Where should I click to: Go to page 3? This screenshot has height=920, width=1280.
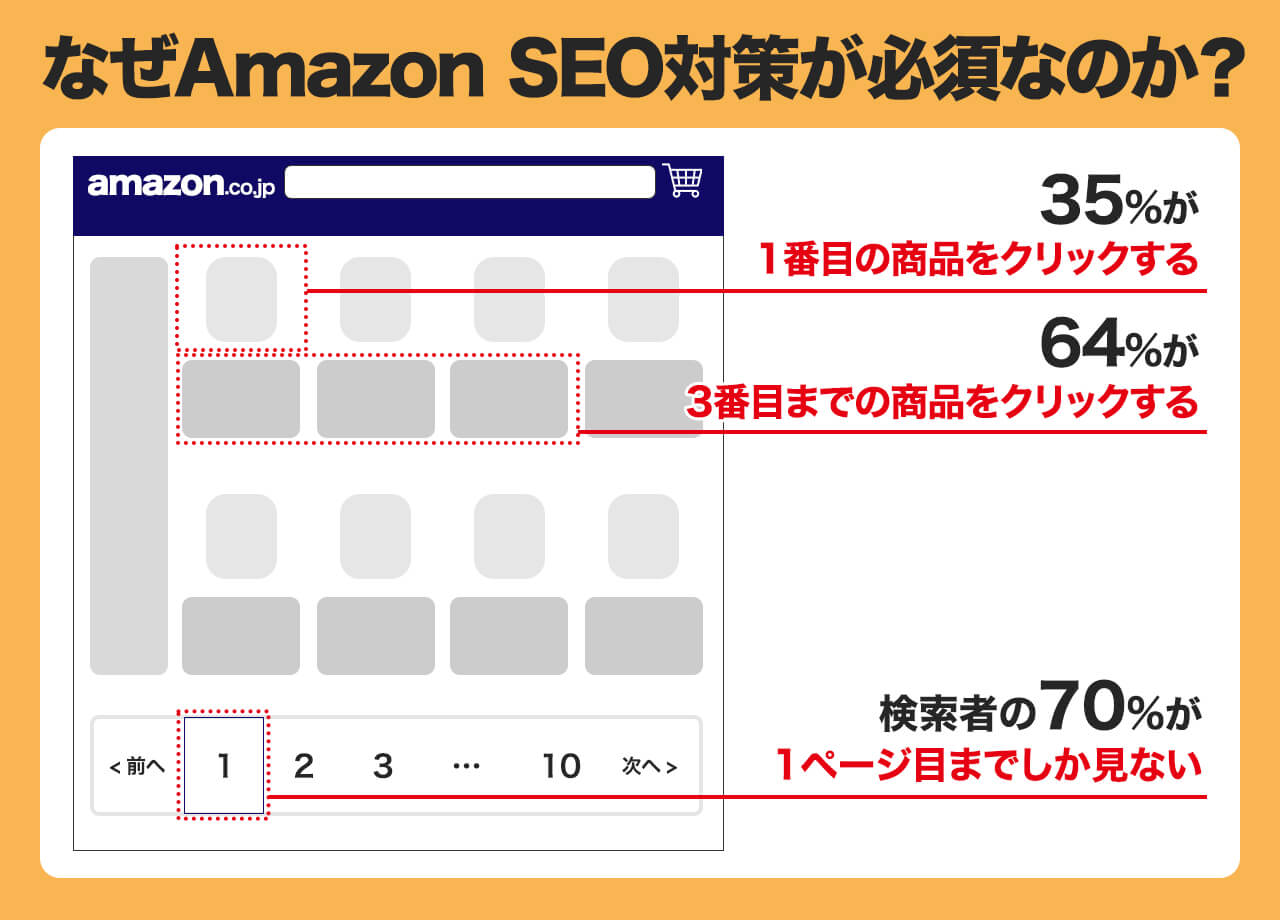[x=383, y=766]
